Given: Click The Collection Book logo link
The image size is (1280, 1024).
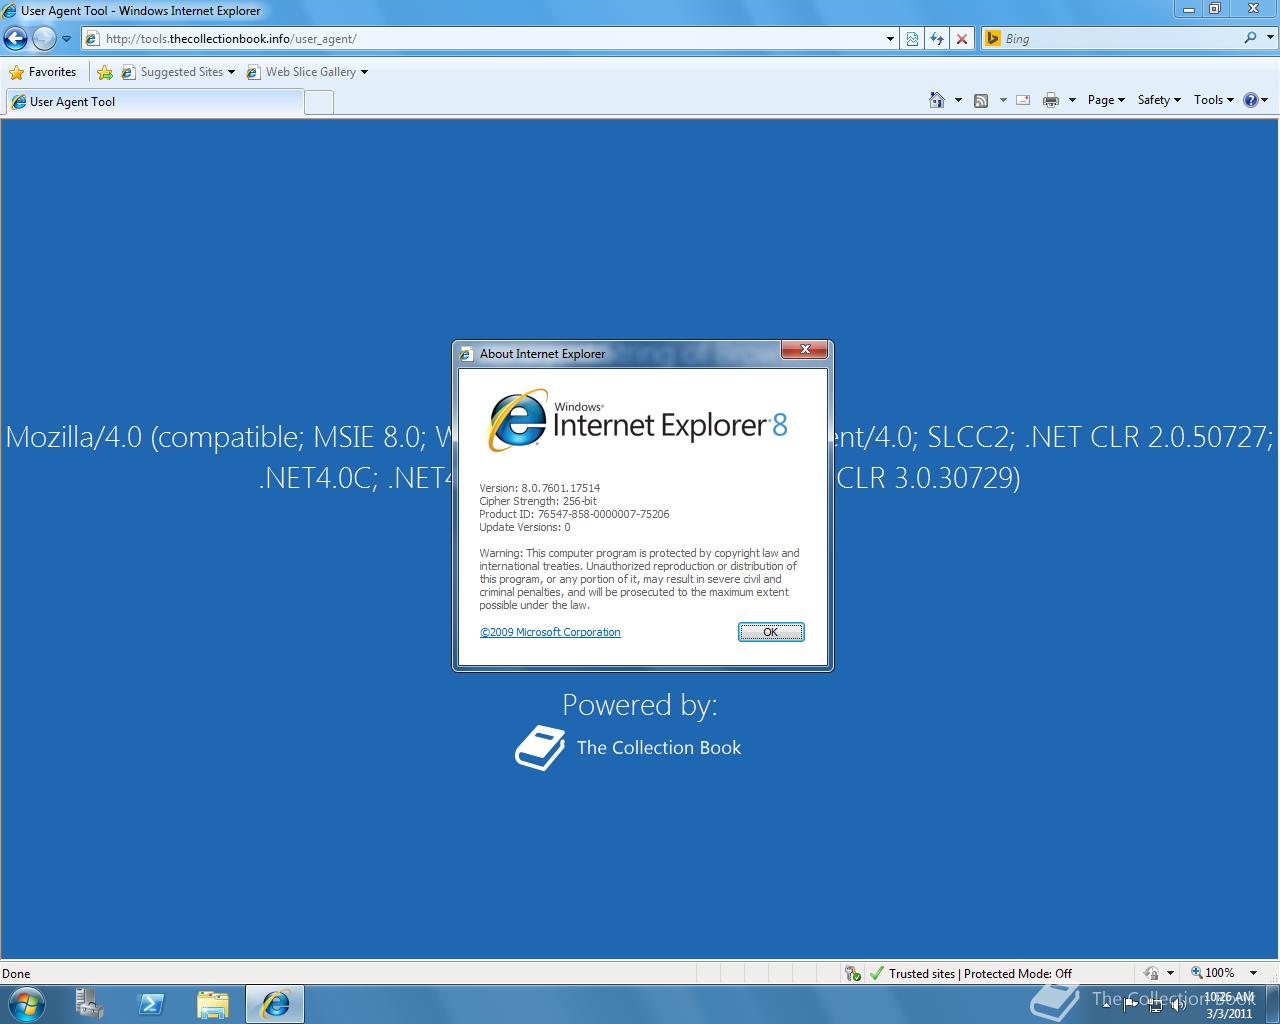Looking at the screenshot, I should 628,748.
